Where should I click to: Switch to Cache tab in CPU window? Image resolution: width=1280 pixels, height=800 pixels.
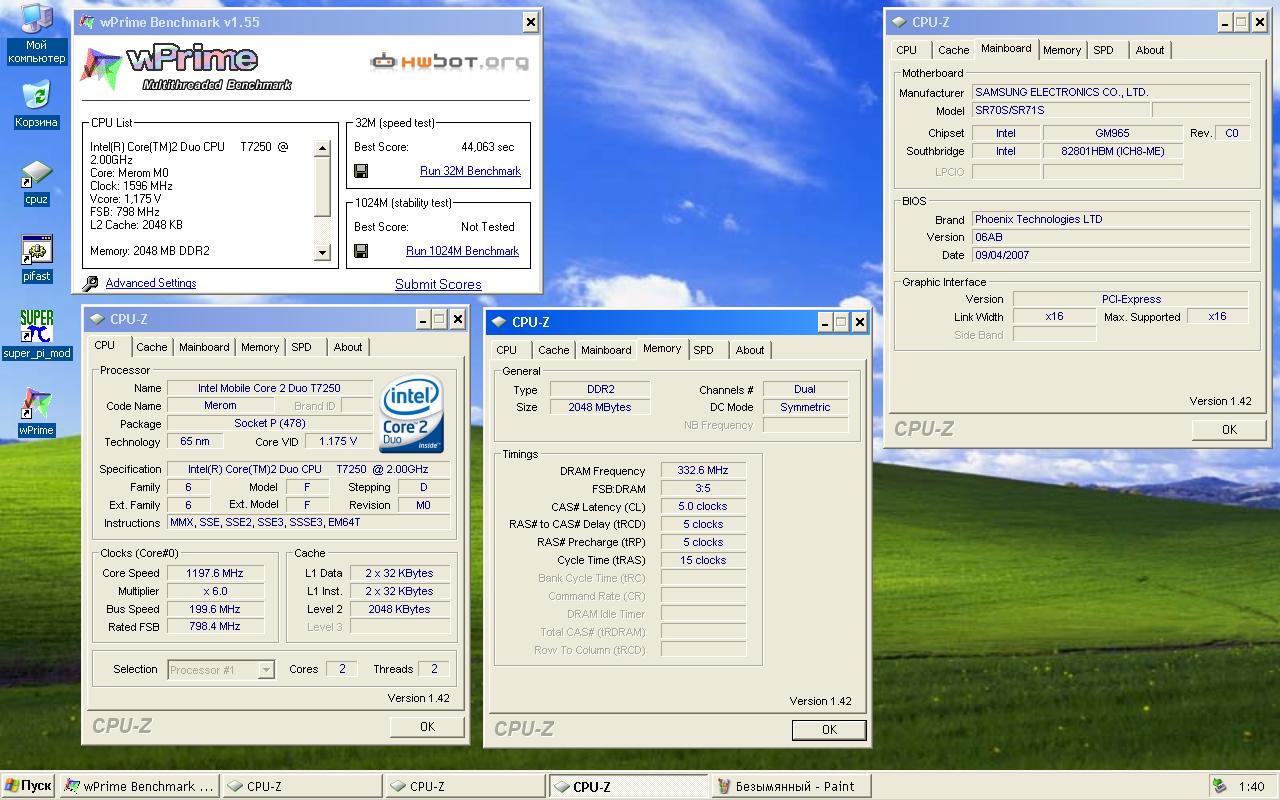[152, 347]
